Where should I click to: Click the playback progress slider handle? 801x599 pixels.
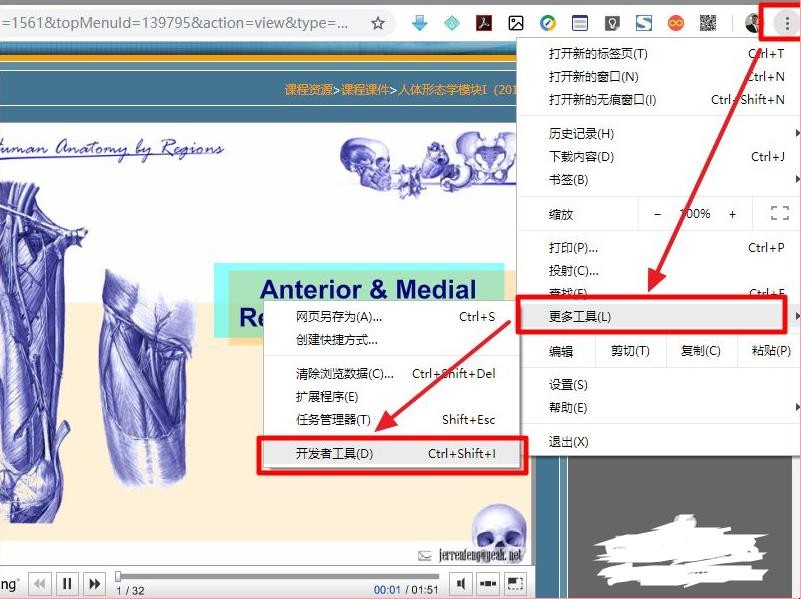point(118,577)
